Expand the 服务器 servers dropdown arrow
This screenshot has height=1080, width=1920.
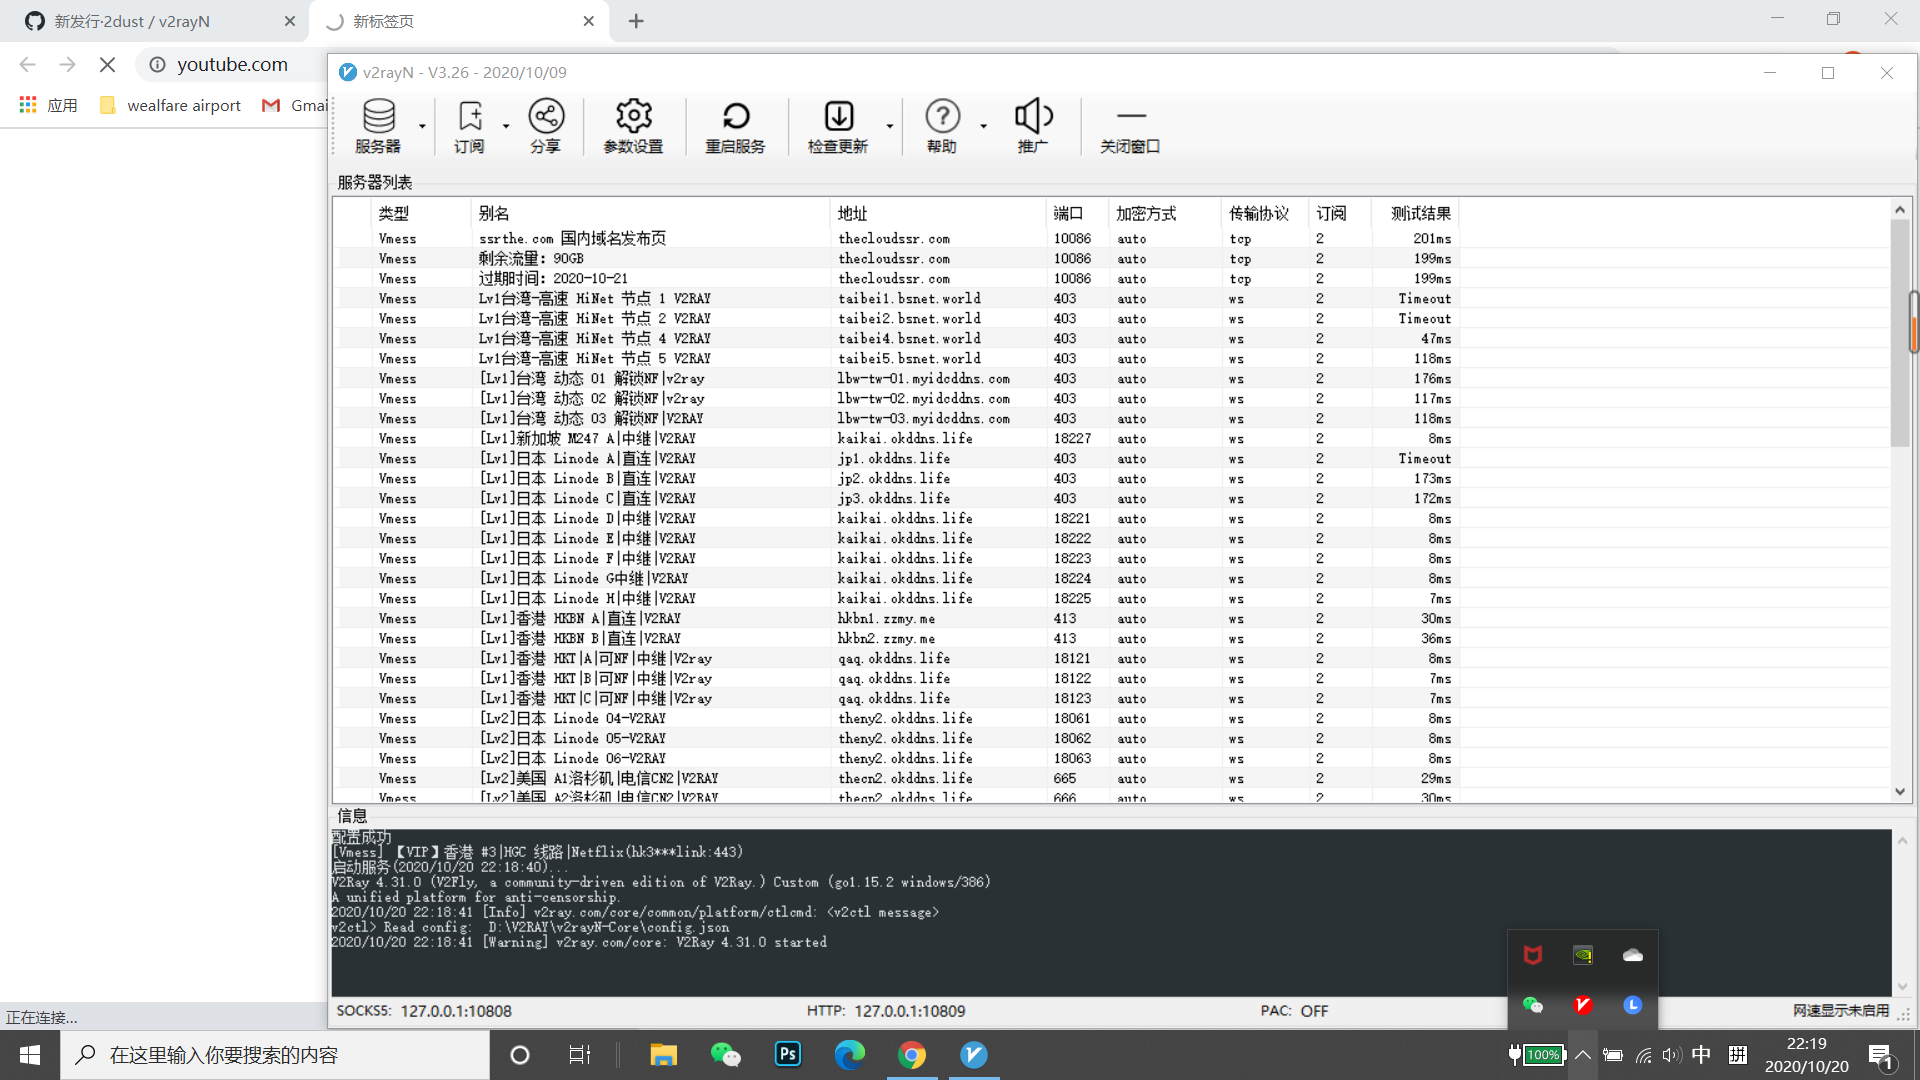(x=422, y=126)
